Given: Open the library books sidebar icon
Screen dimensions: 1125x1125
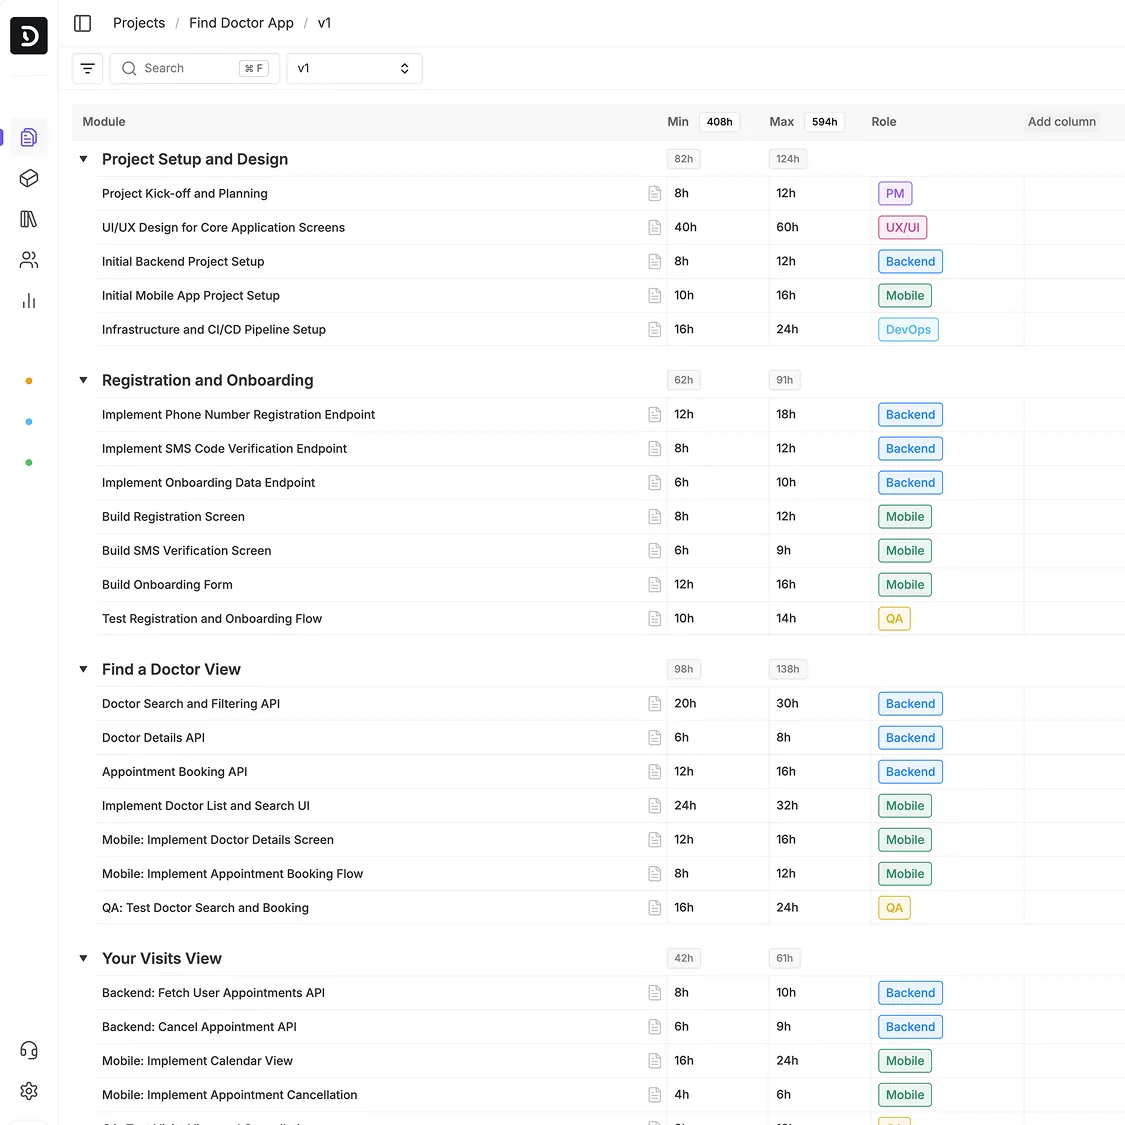Looking at the screenshot, I should (x=29, y=219).
